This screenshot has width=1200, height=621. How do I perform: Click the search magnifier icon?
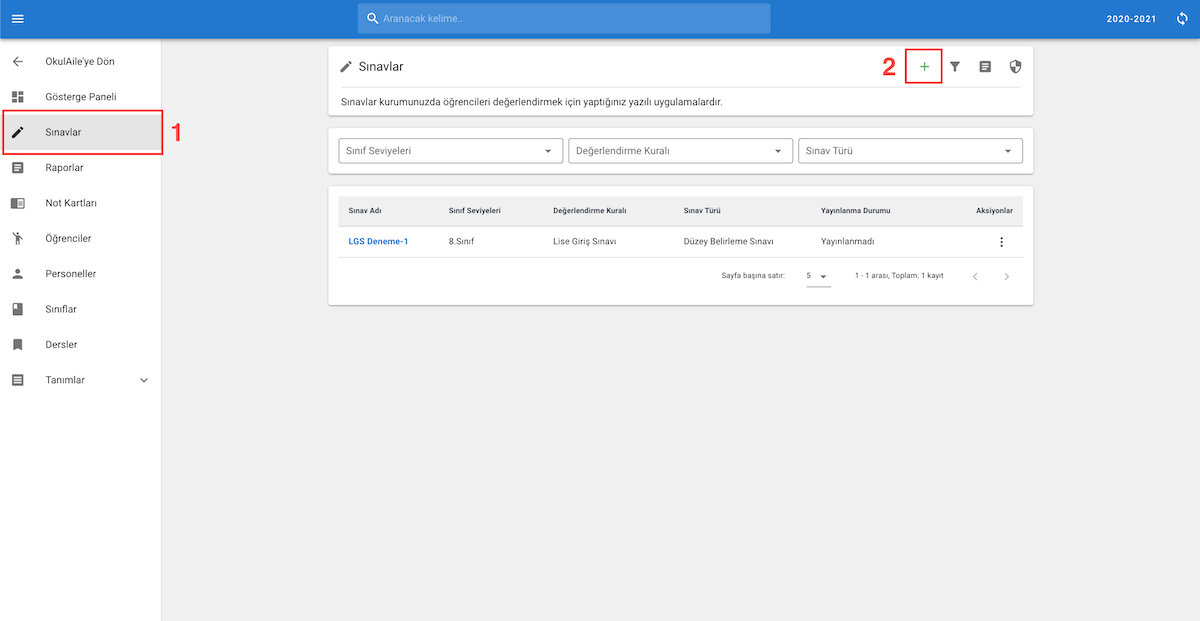373,18
